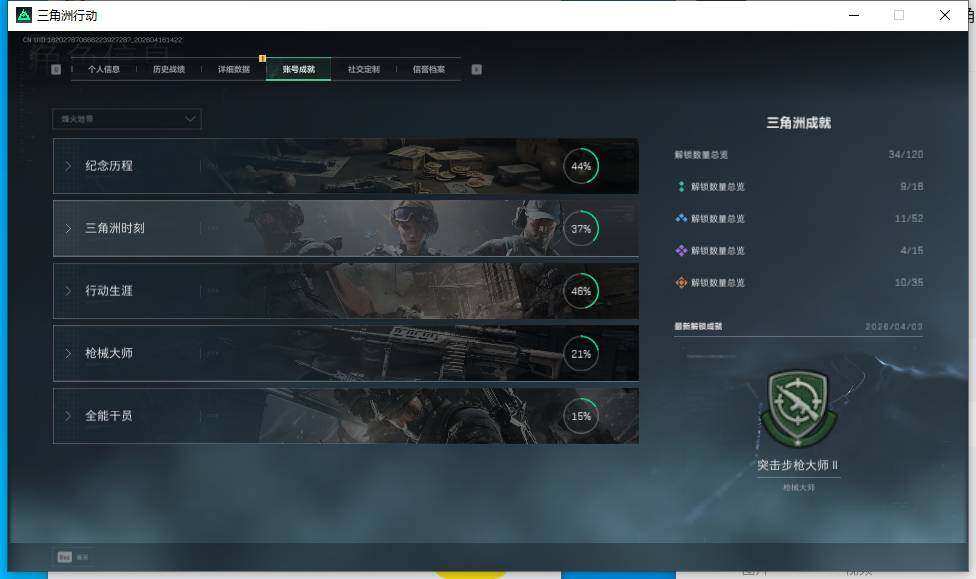Open the 个人信息 tab

103,69
